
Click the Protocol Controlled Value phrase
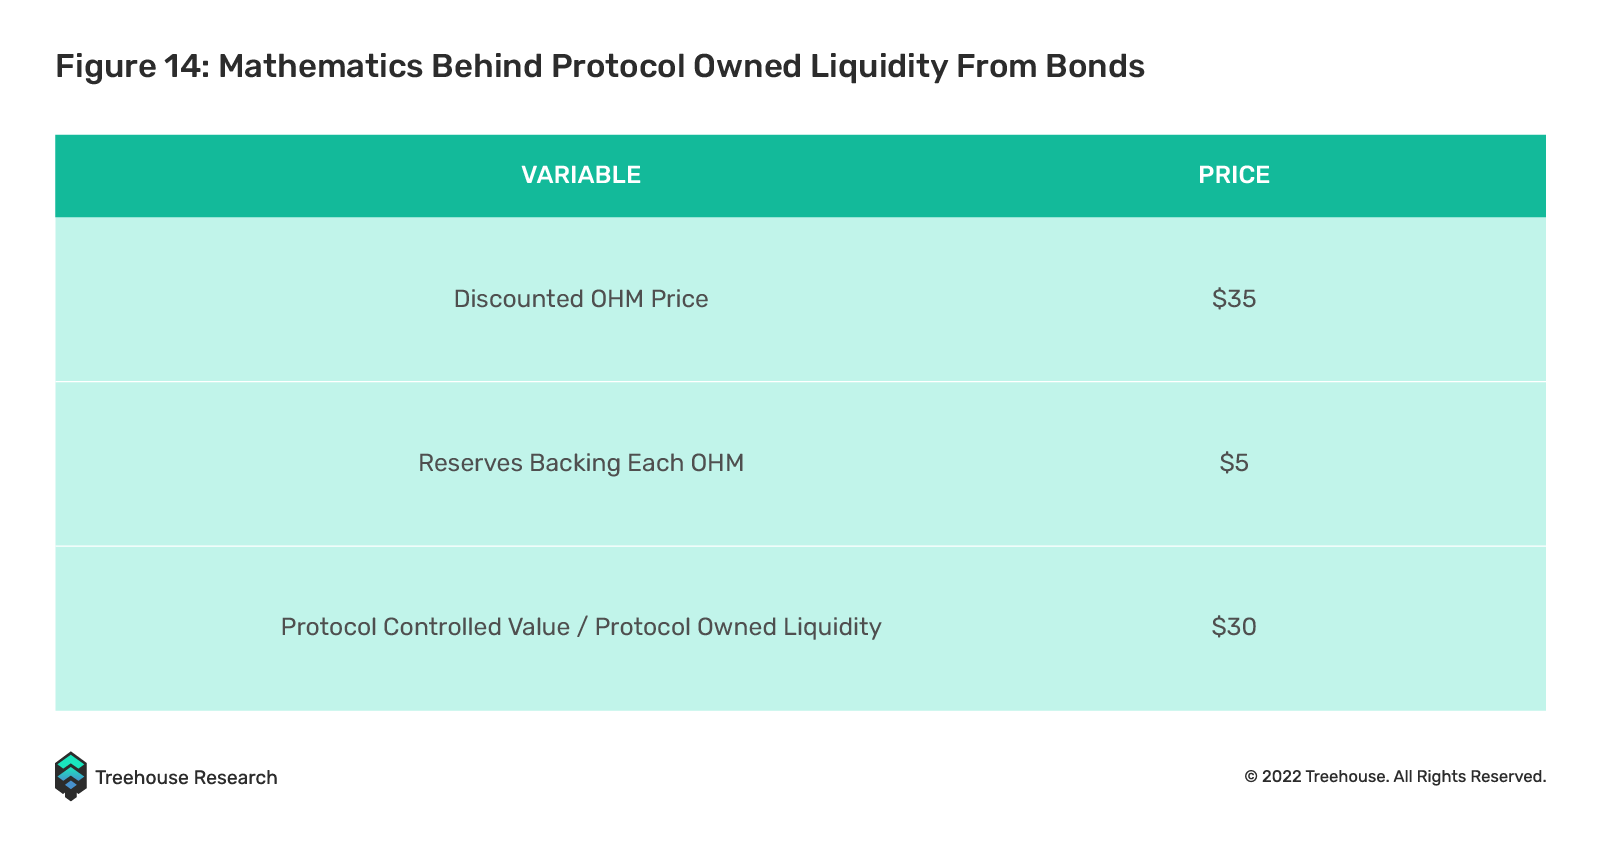coord(425,627)
